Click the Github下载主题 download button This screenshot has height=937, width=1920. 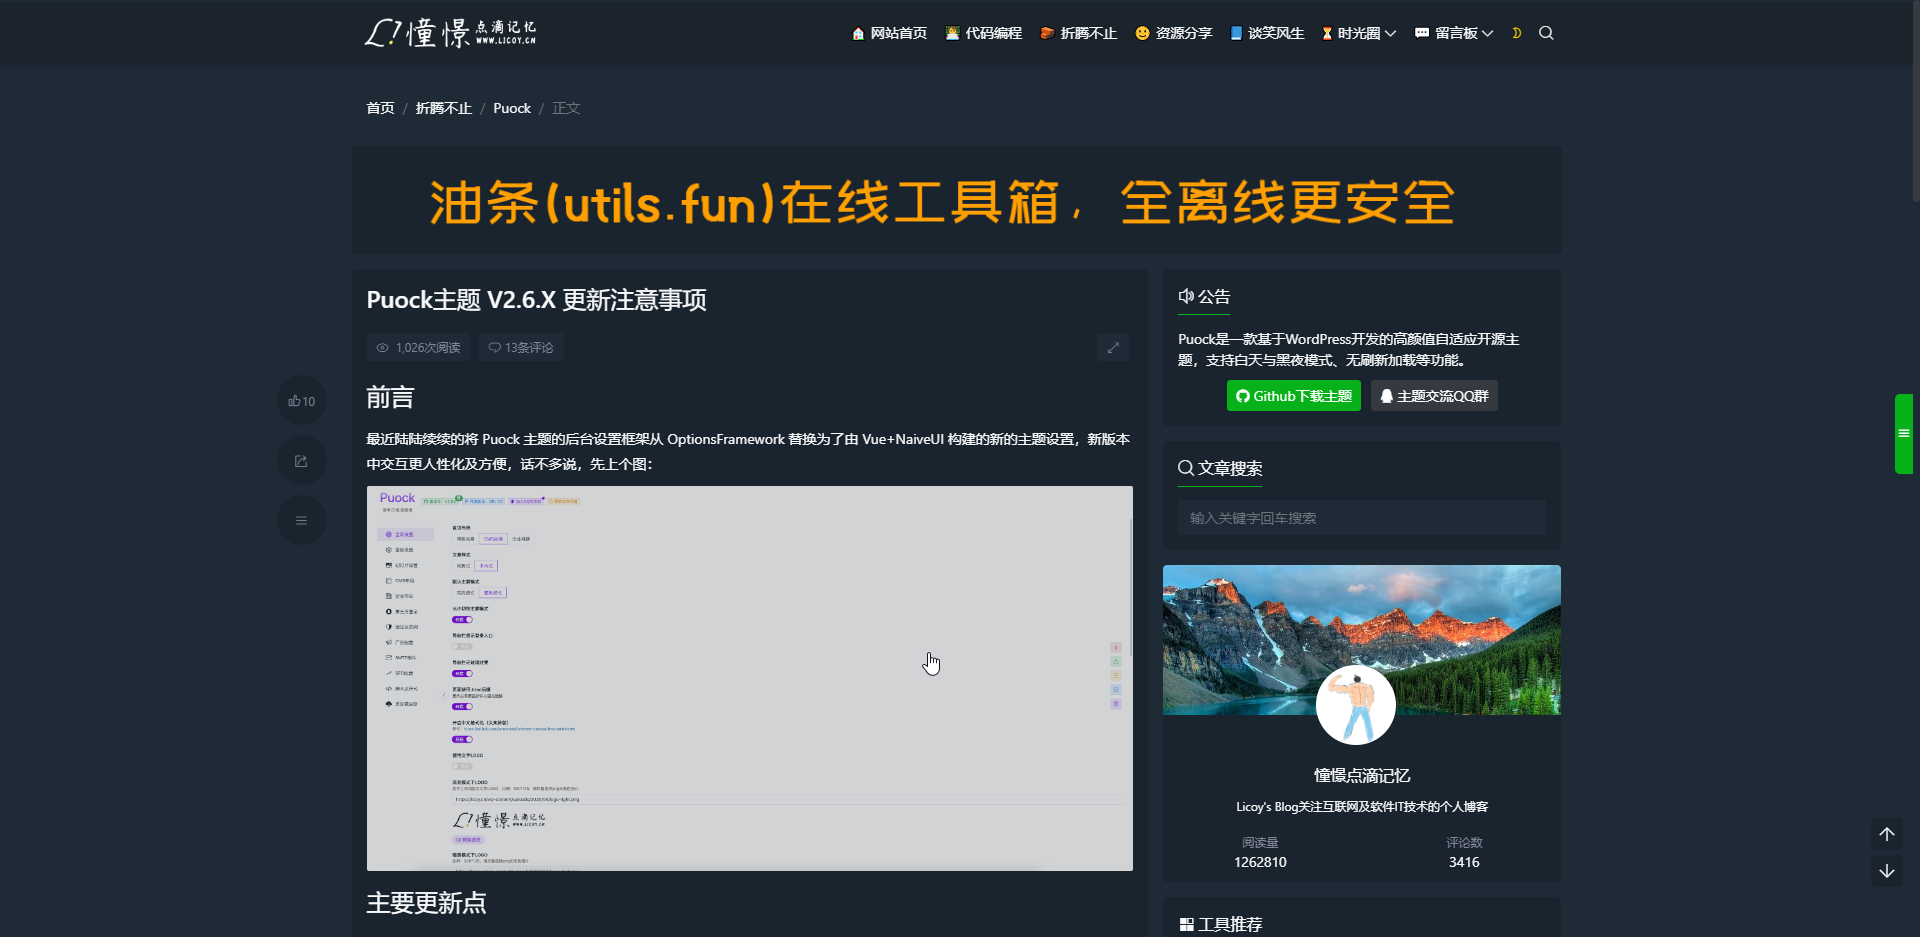(1293, 395)
